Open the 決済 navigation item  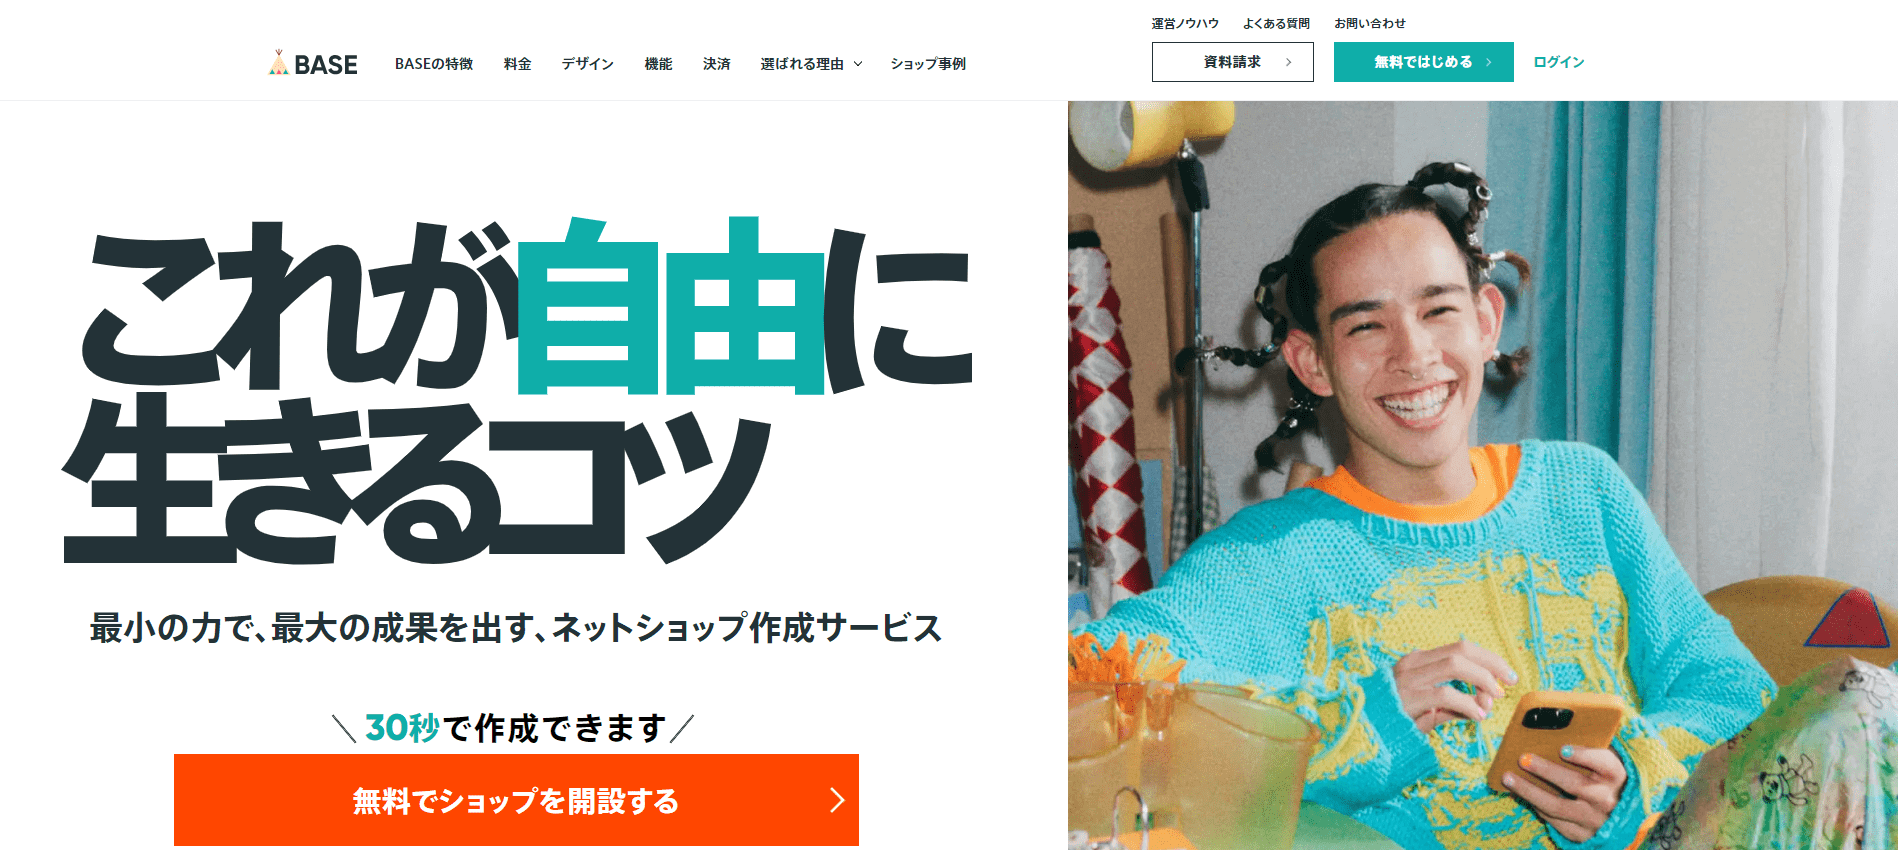[x=716, y=64]
